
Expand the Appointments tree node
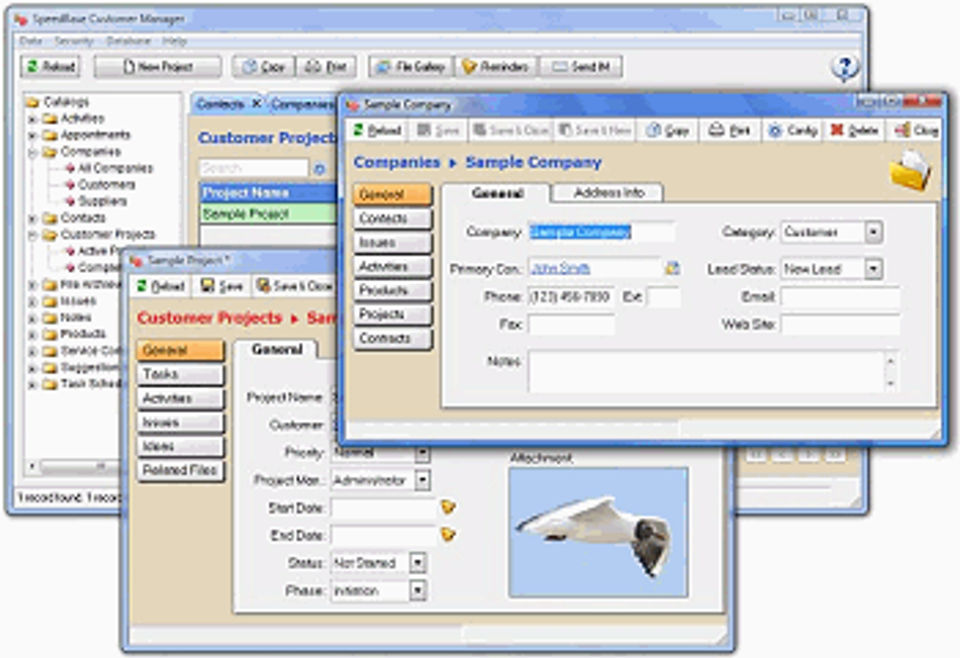point(32,135)
